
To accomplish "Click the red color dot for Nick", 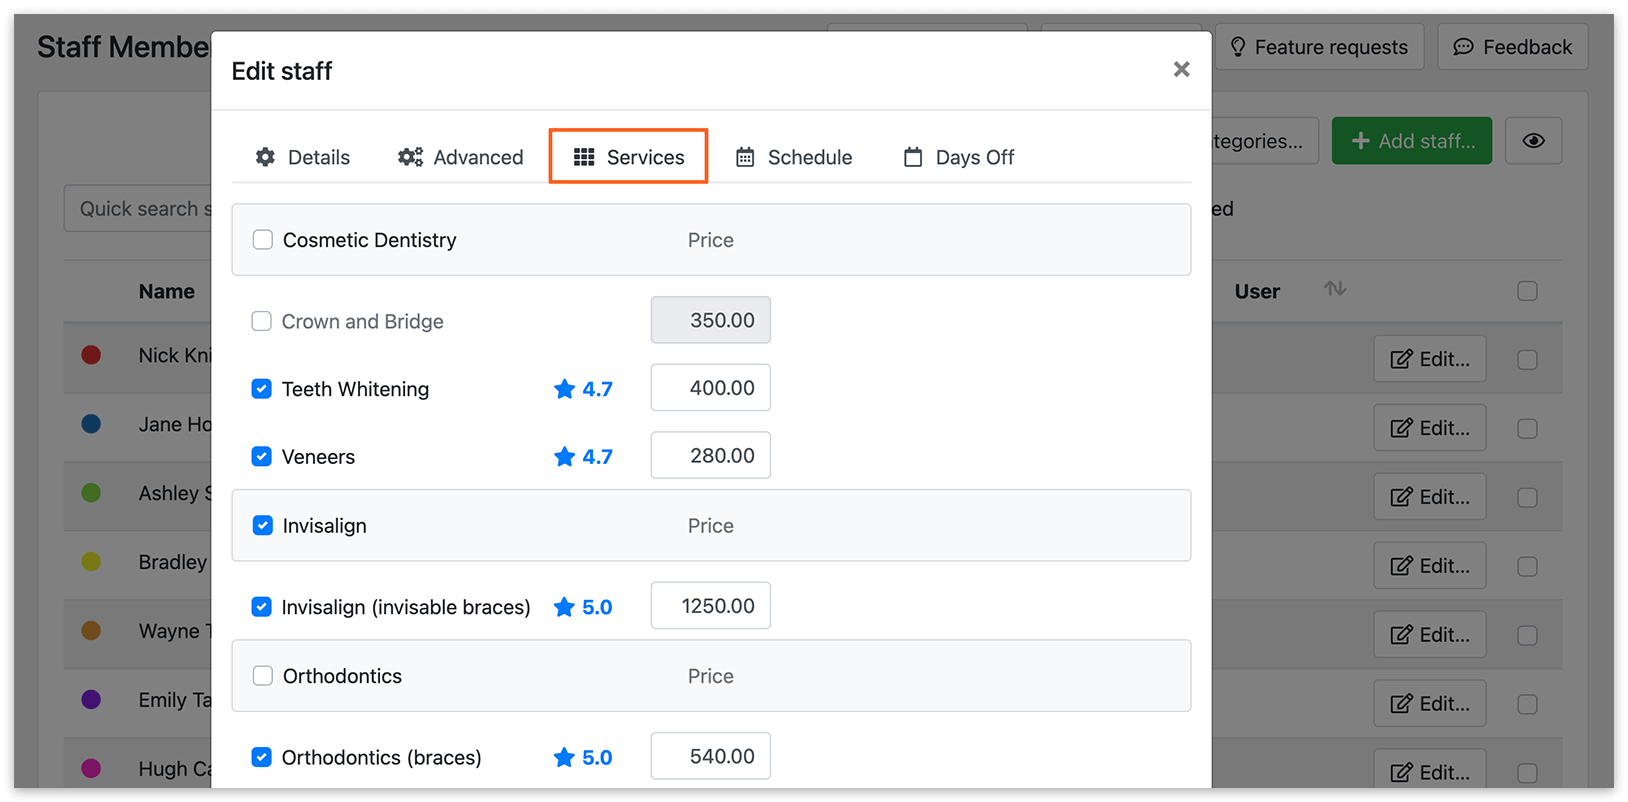I will tap(91, 355).
